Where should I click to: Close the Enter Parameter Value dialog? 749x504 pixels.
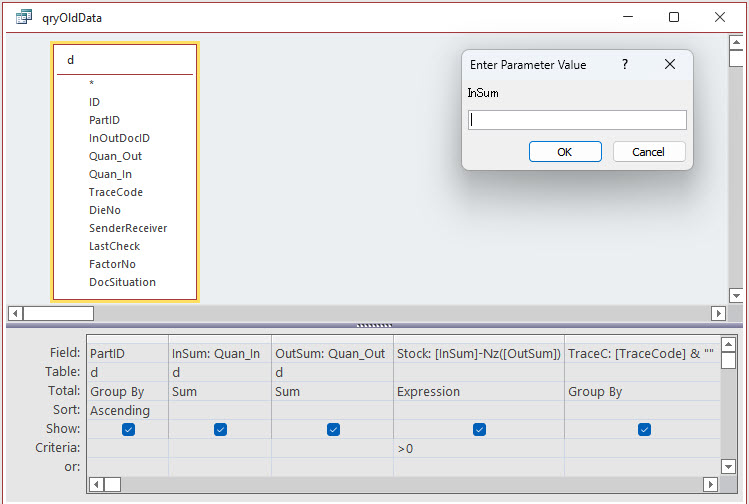[670, 64]
